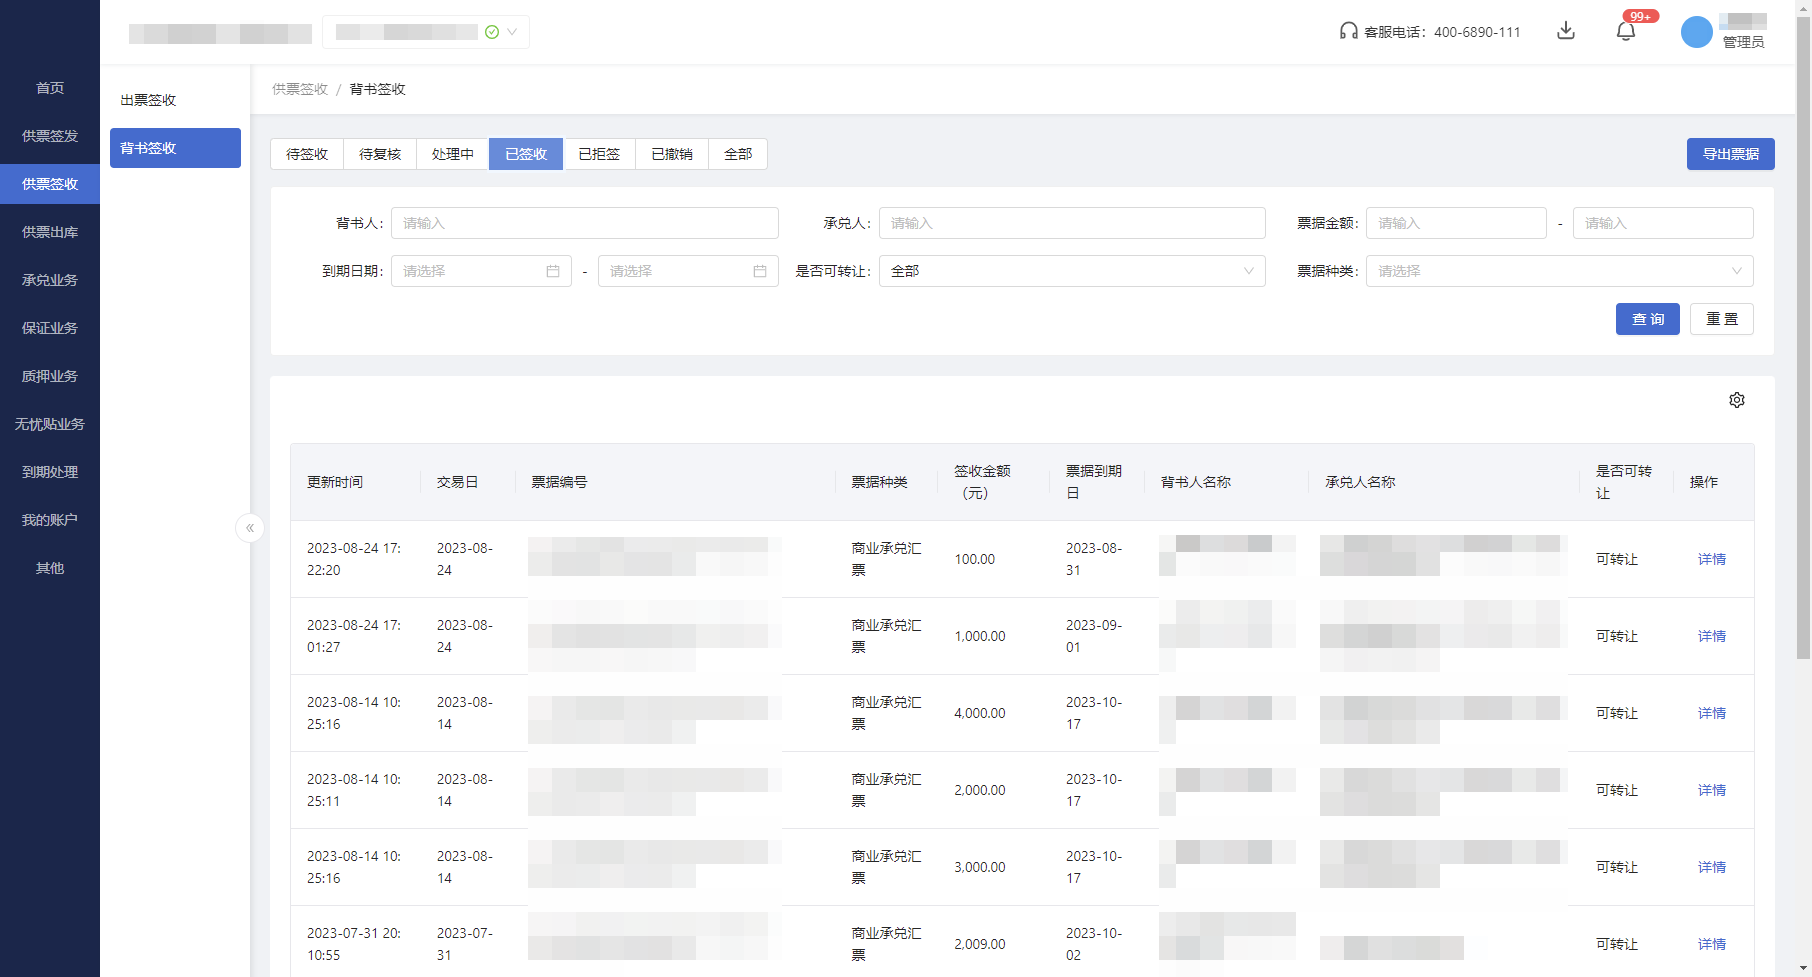Screen dimensions: 1812x977
Task: Open the company switcher dropdown in header
Action: 511,31
